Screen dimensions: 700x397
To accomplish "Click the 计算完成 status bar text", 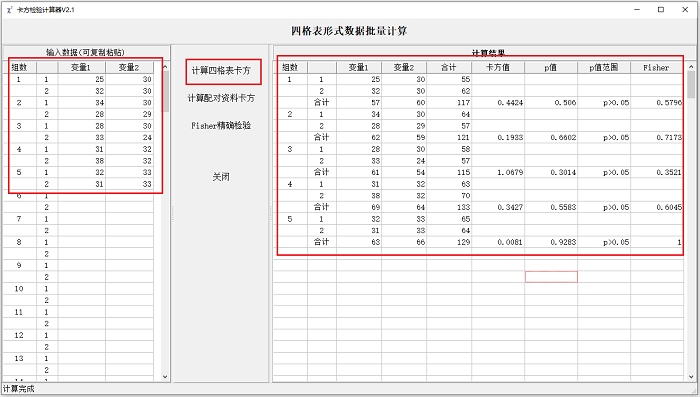I will (18, 389).
